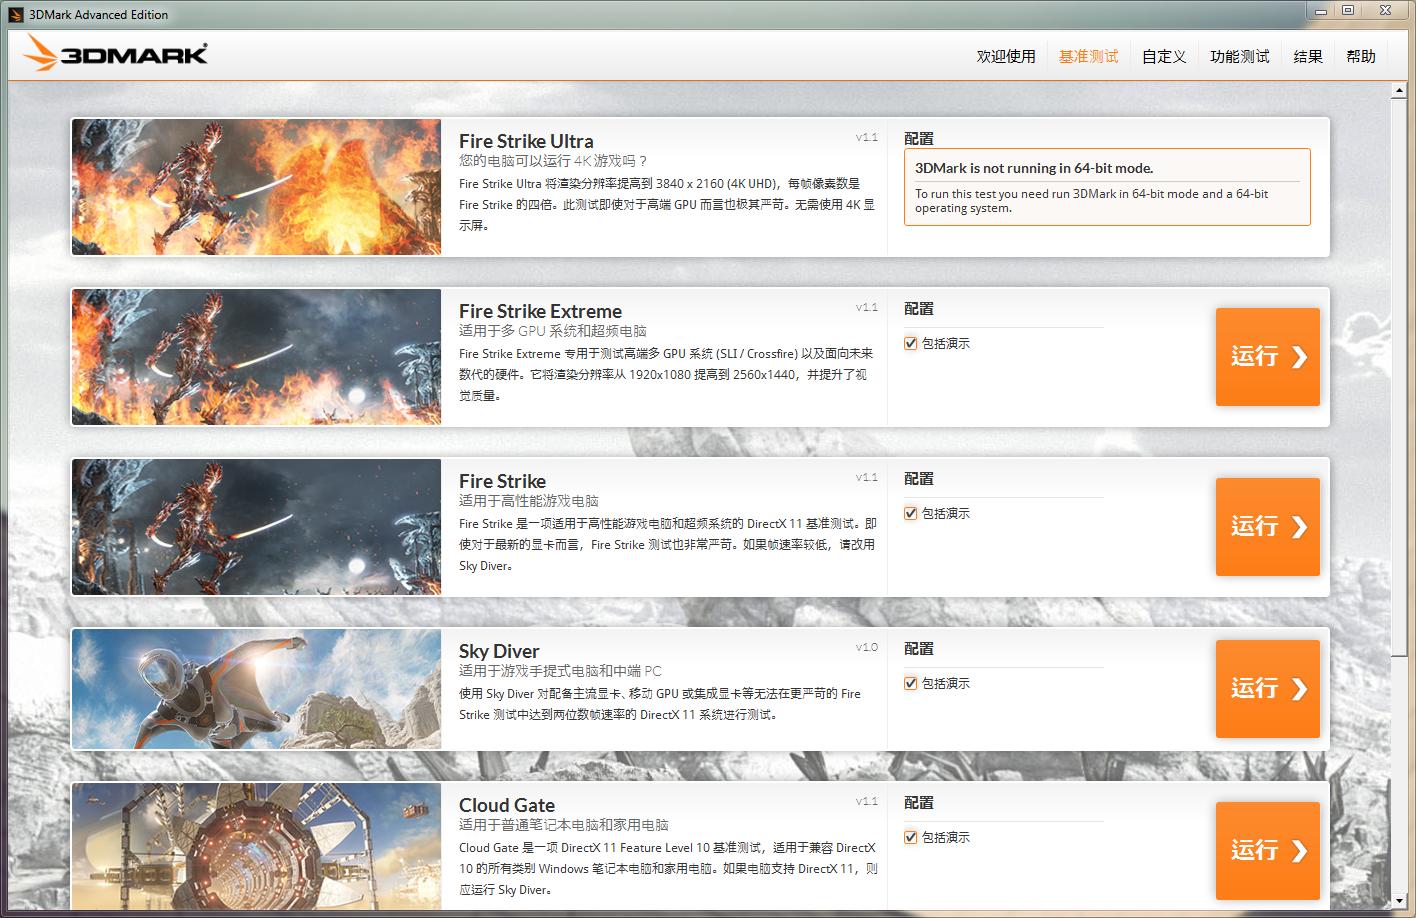Click the Fire Strike Ultra preview image
This screenshot has height=918, width=1416.
pyautogui.click(x=255, y=187)
